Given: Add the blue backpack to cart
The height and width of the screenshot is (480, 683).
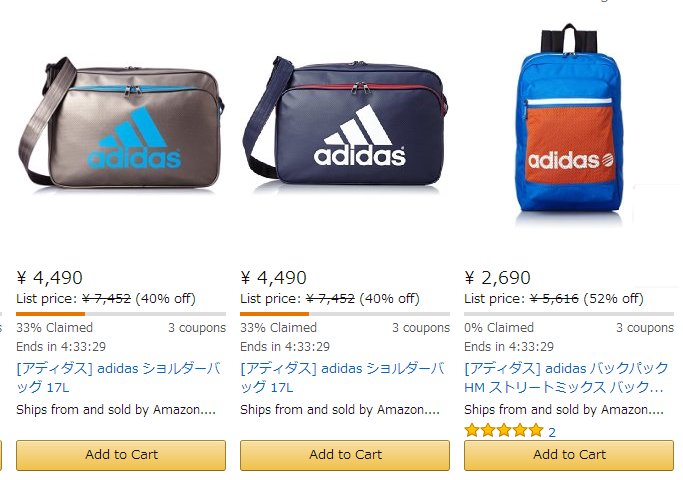Looking at the screenshot, I should click(569, 454).
